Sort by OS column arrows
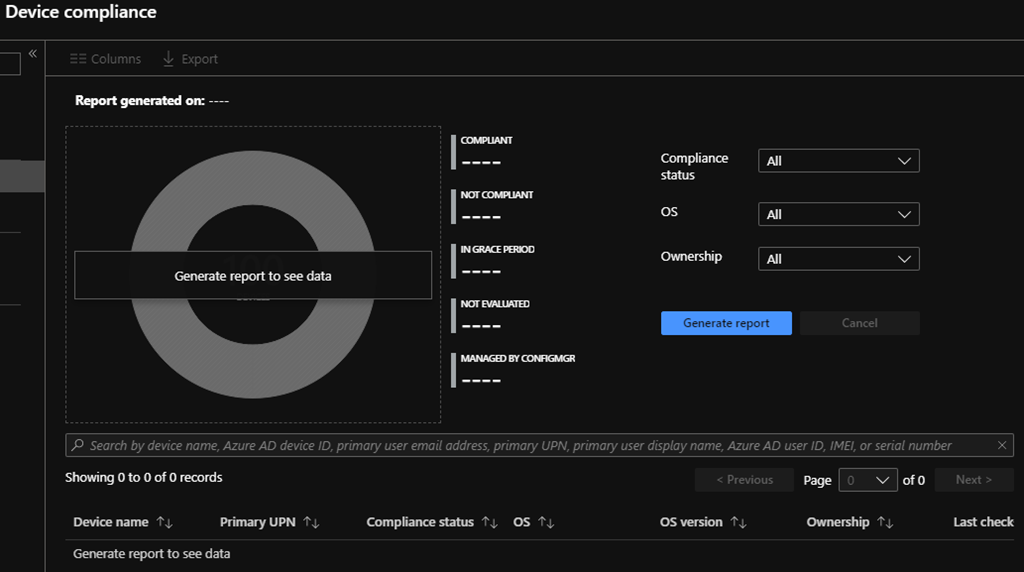This screenshot has width=1024, height=572. click(546, 522)
